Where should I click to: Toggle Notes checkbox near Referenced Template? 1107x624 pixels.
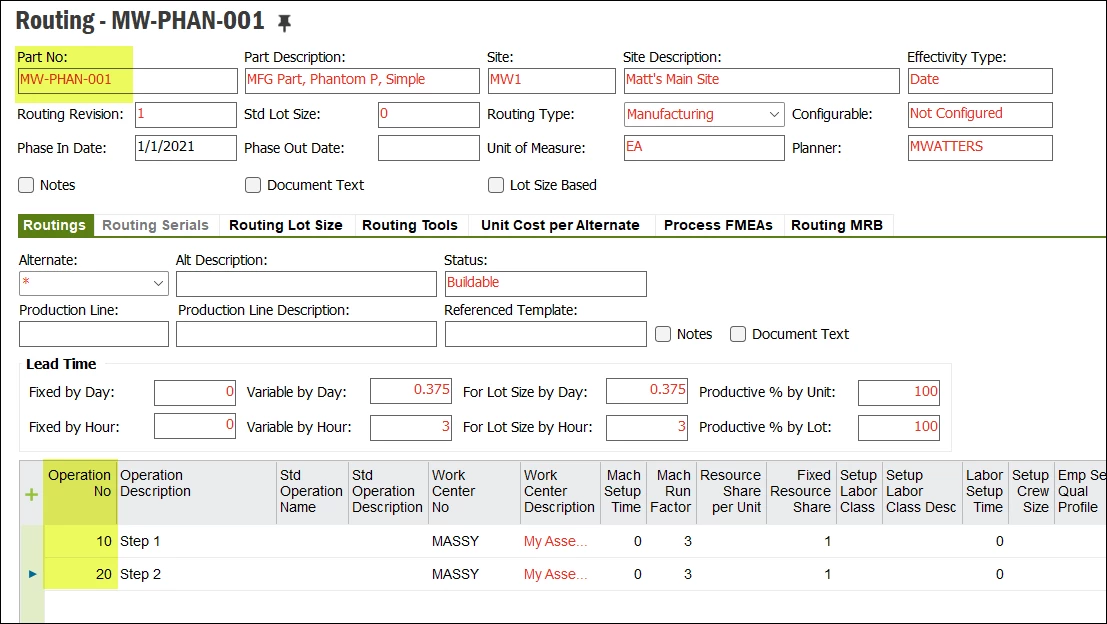663,334
